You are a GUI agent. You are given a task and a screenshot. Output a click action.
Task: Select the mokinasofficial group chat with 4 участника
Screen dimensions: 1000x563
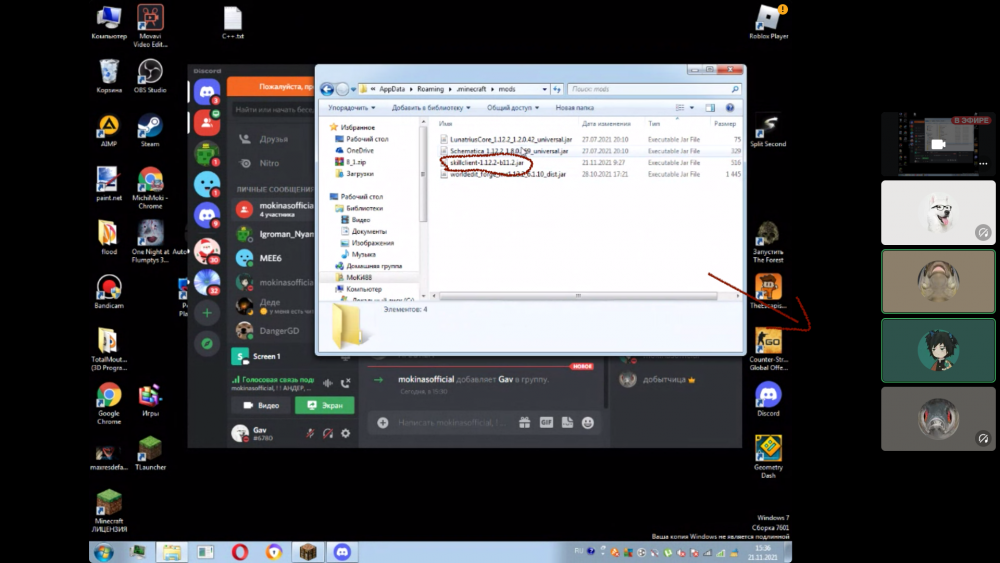[273, 209]
